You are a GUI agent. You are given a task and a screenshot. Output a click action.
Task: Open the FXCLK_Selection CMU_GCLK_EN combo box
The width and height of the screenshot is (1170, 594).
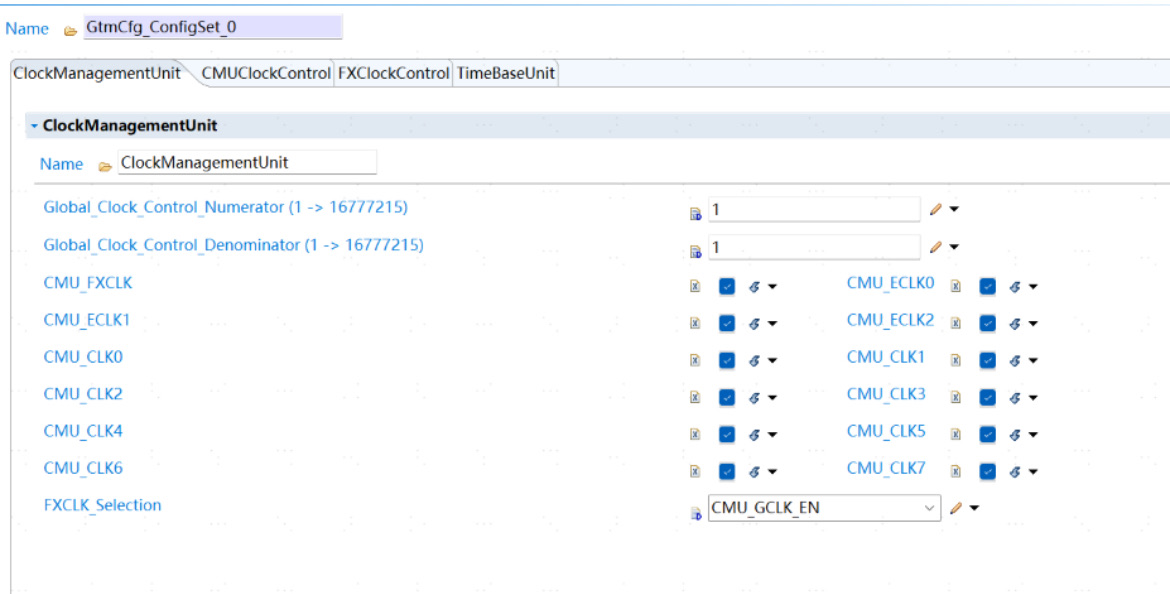825,508
